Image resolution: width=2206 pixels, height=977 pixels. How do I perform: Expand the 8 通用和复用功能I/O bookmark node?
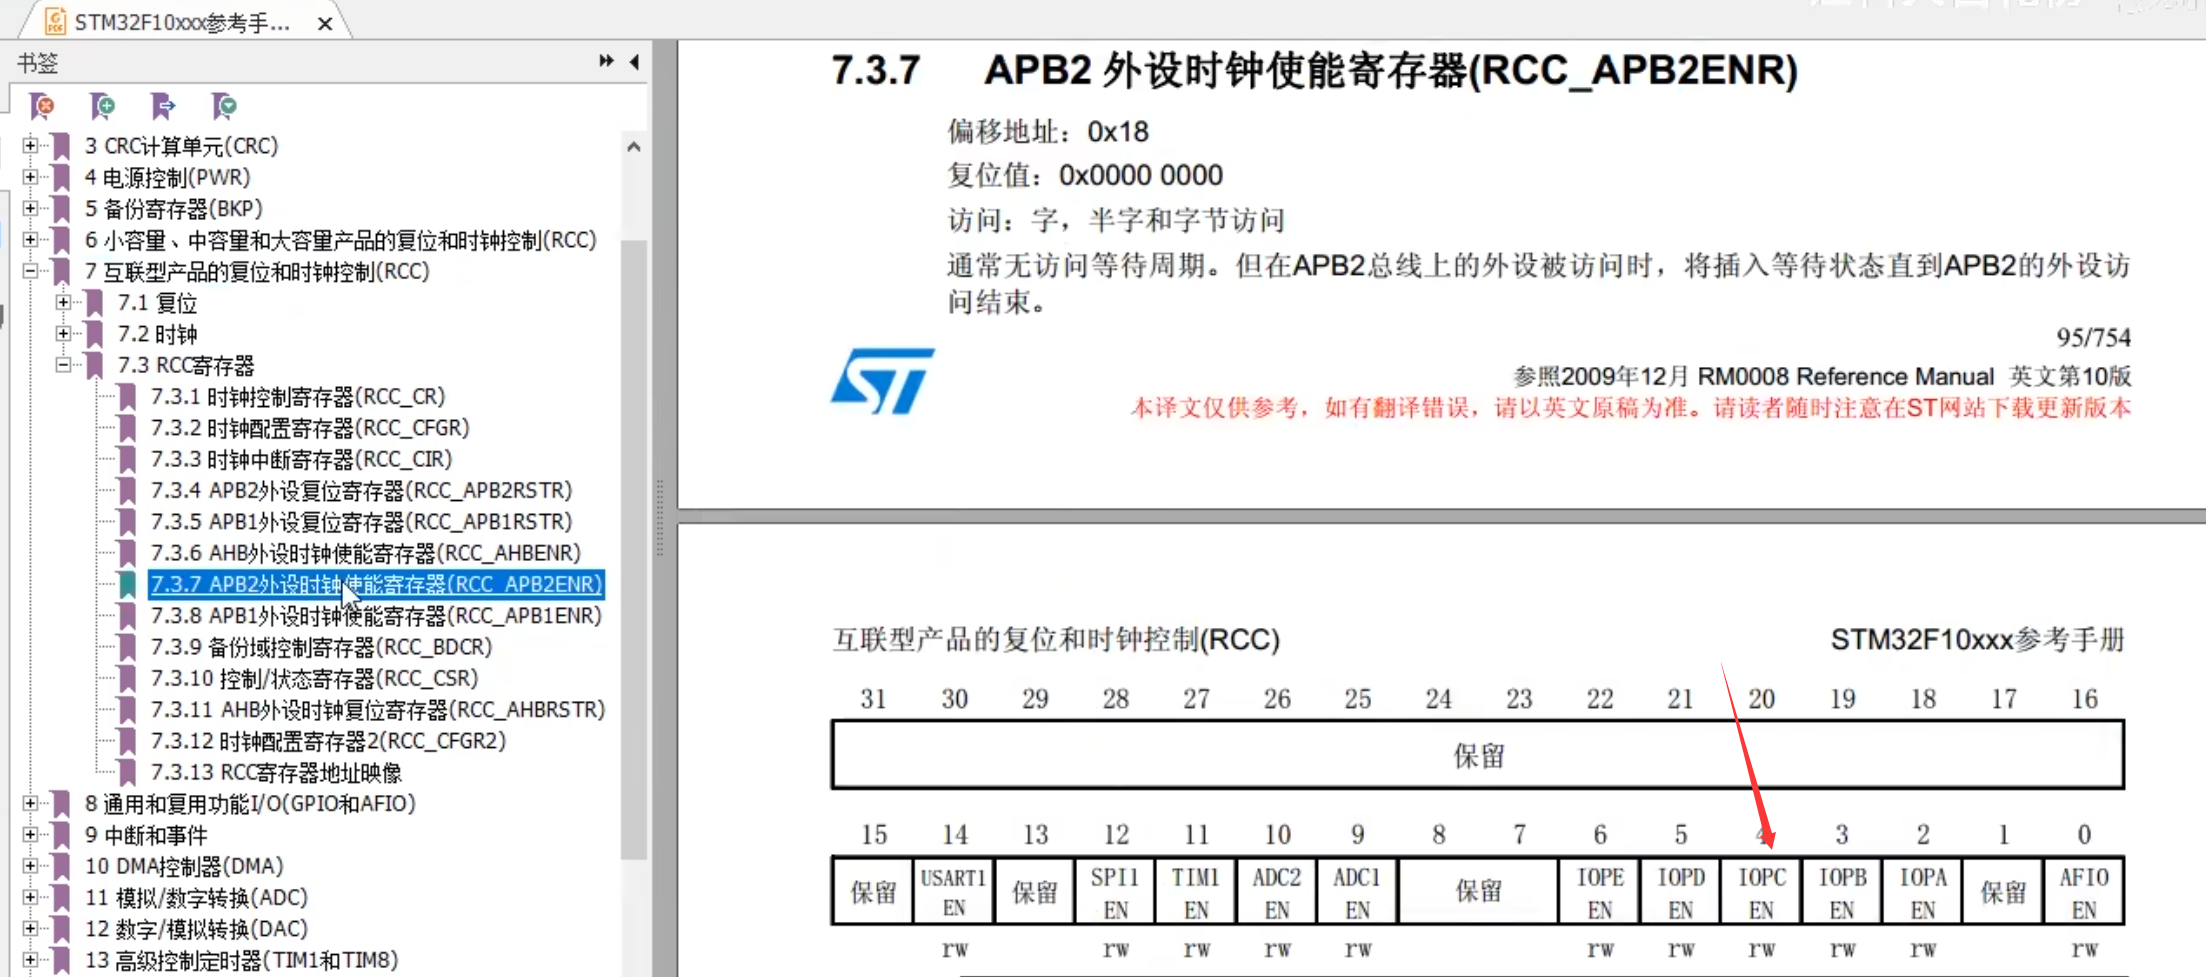tap(30, 803)
